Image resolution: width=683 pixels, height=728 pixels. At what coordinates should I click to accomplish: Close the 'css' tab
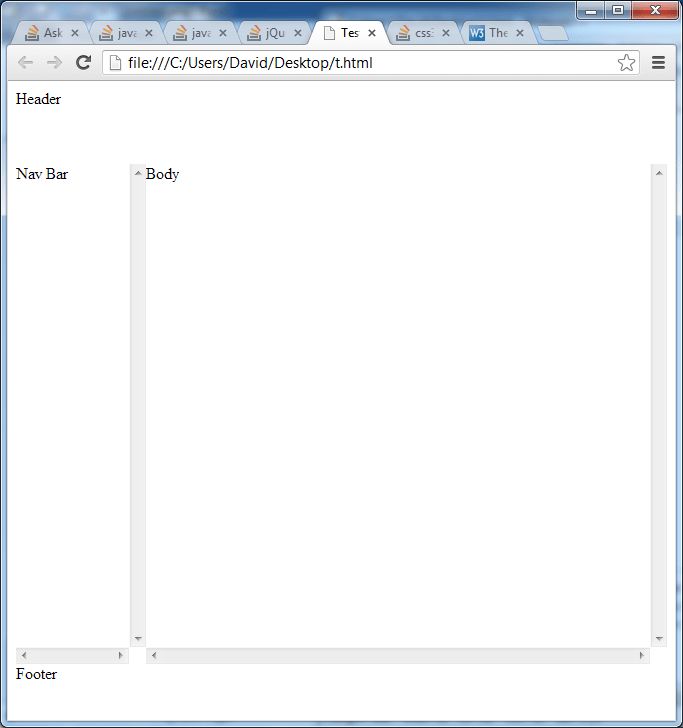(446, 33)
